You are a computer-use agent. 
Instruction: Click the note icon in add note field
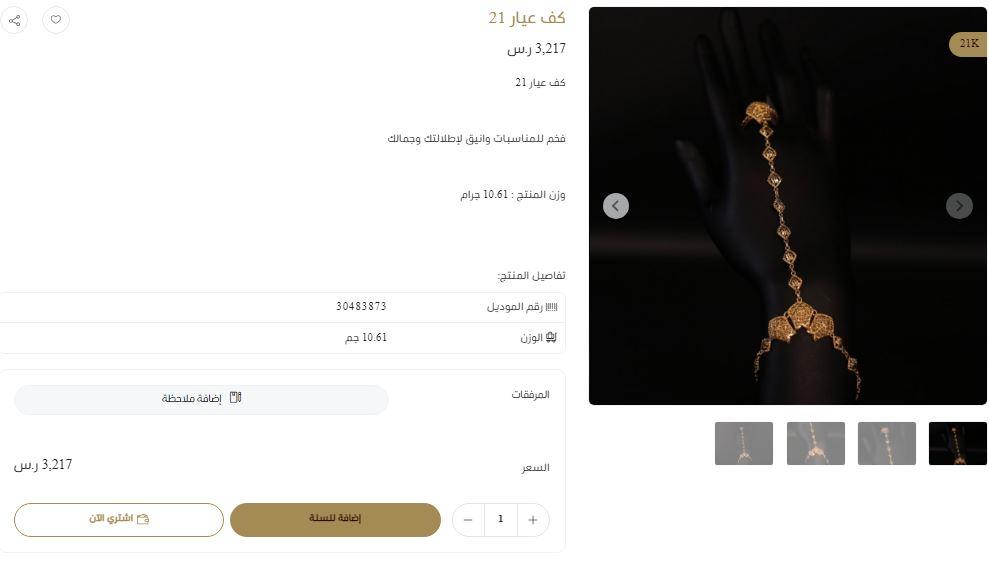tap(235, 397)
